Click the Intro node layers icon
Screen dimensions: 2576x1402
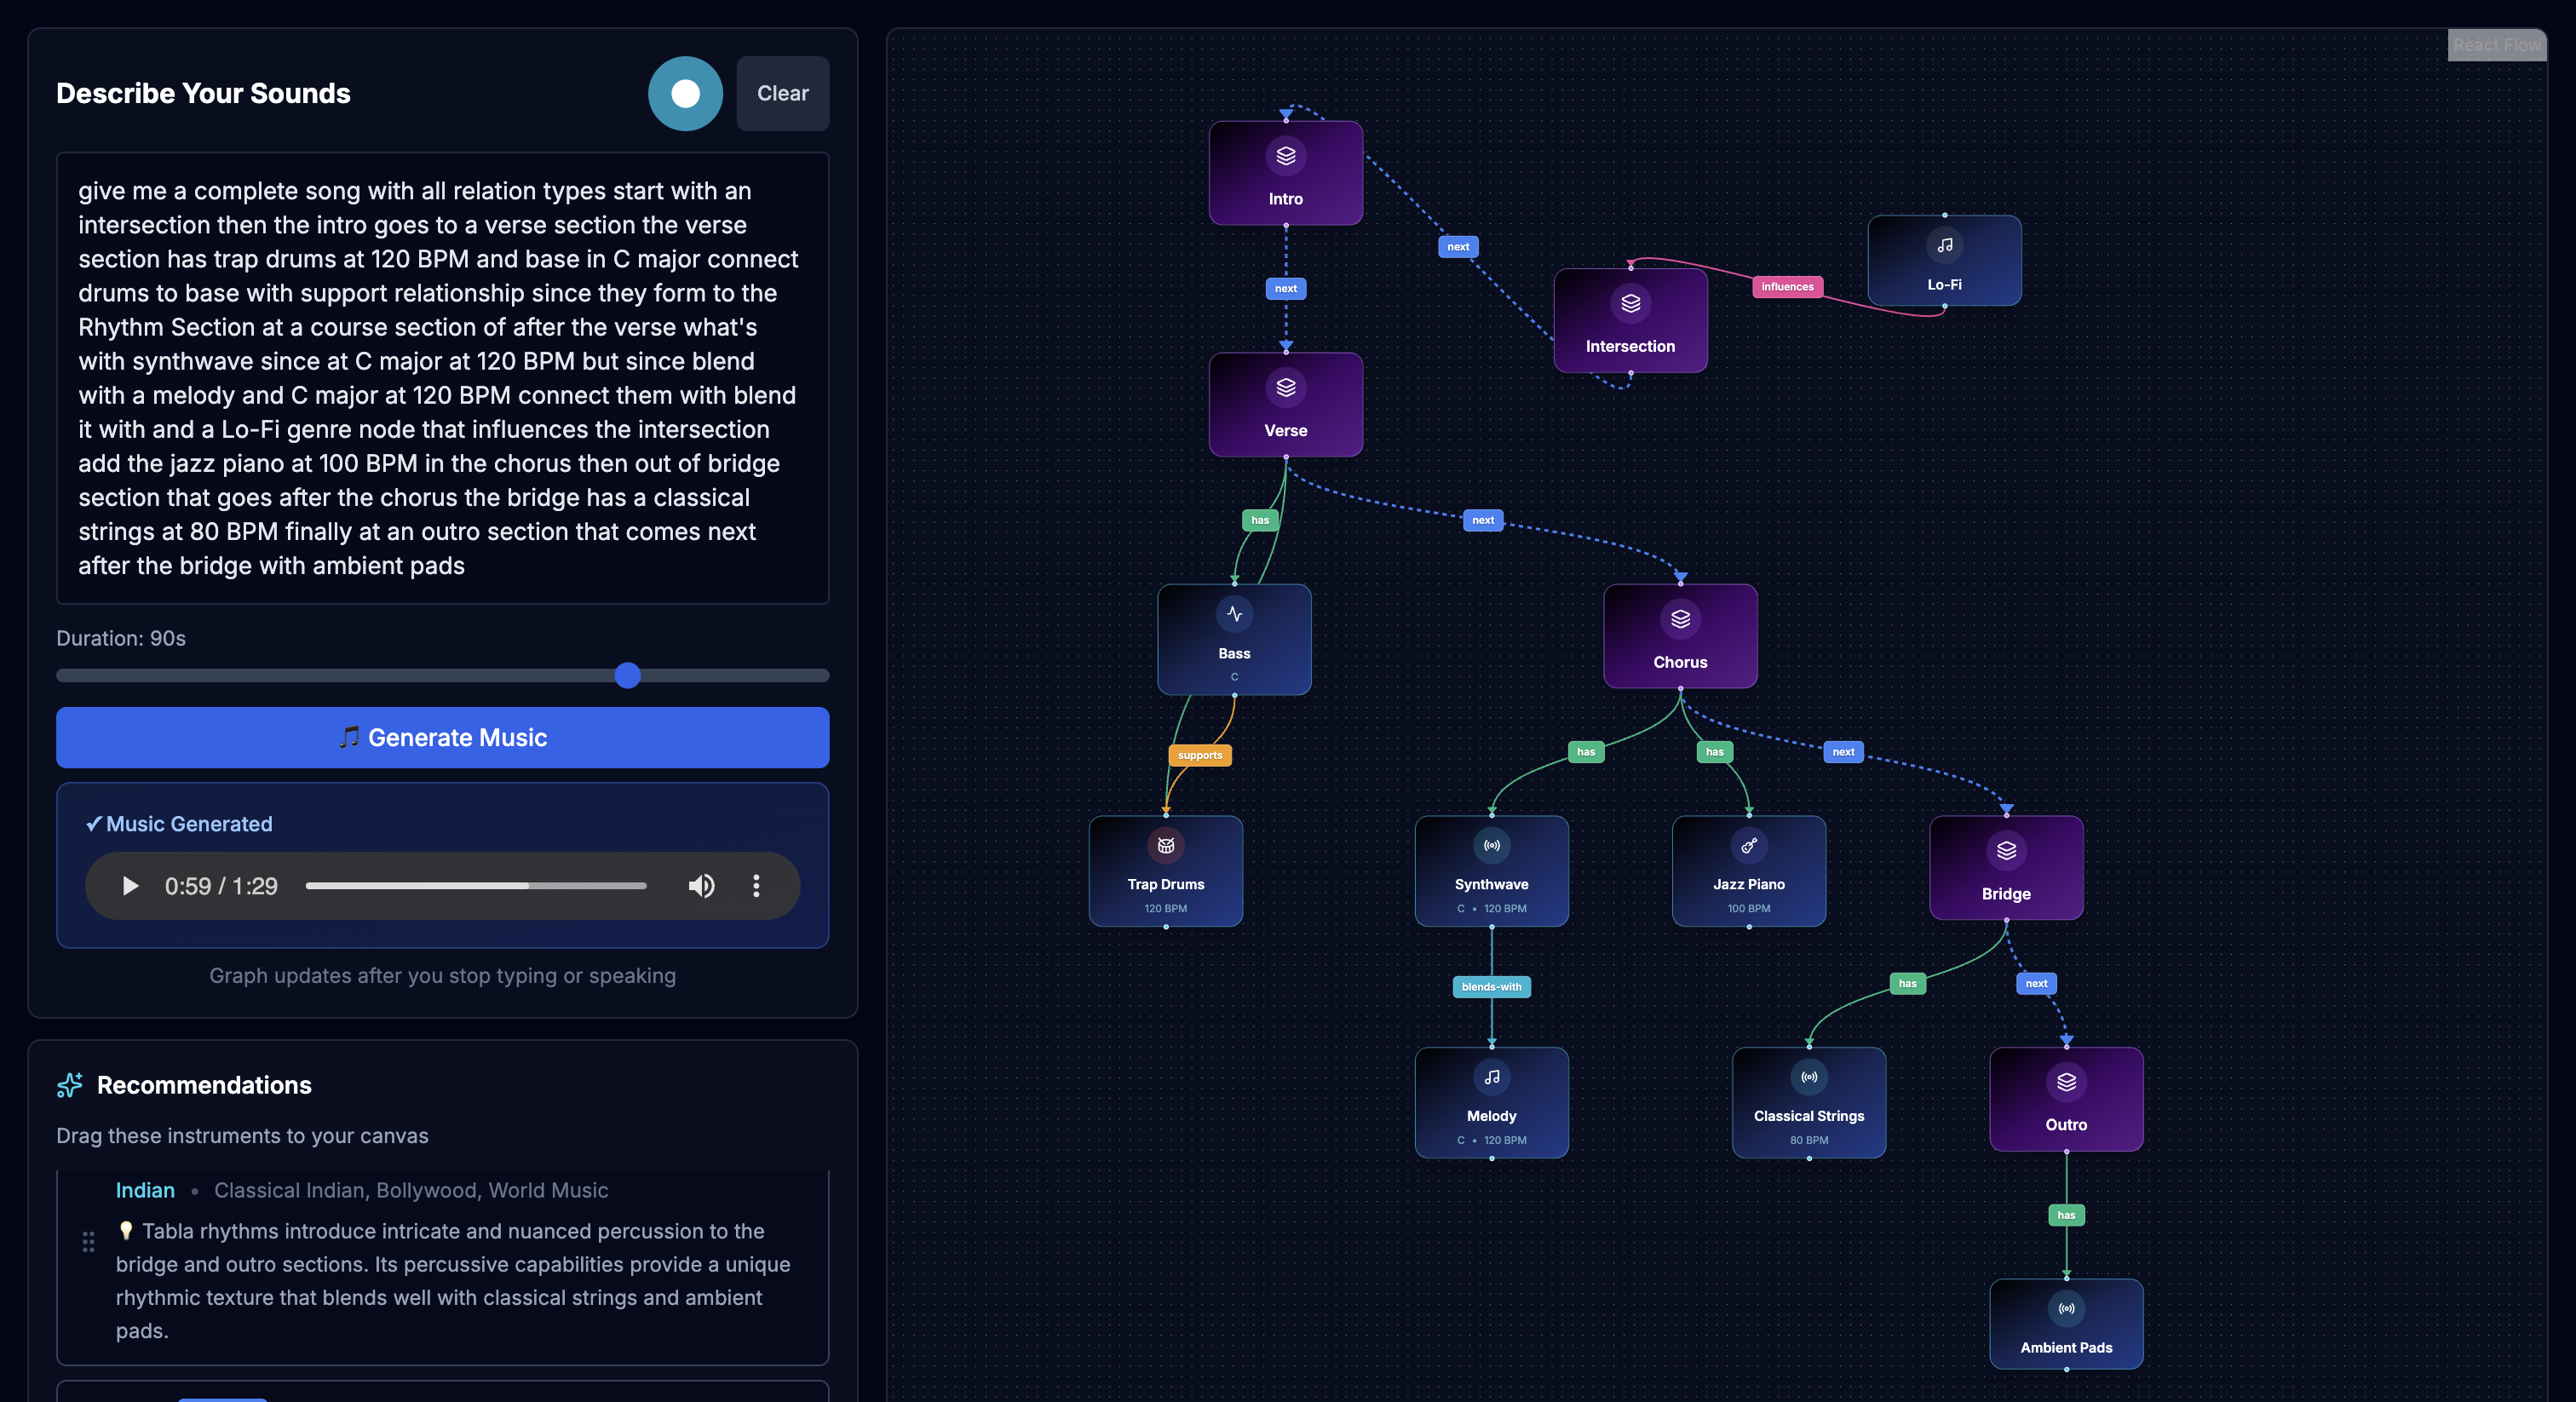pyautogui.click(x=1285, y=156)
